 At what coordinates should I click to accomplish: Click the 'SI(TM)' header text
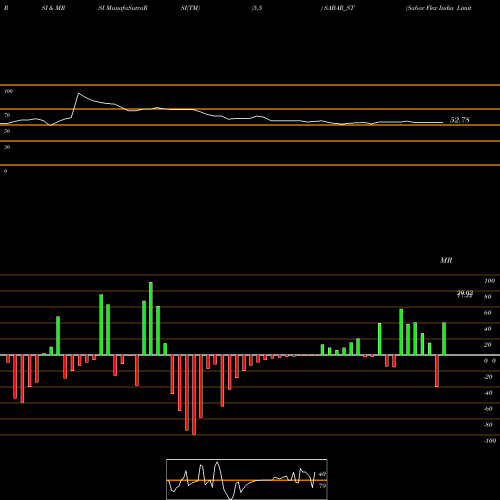pos(190,8)
